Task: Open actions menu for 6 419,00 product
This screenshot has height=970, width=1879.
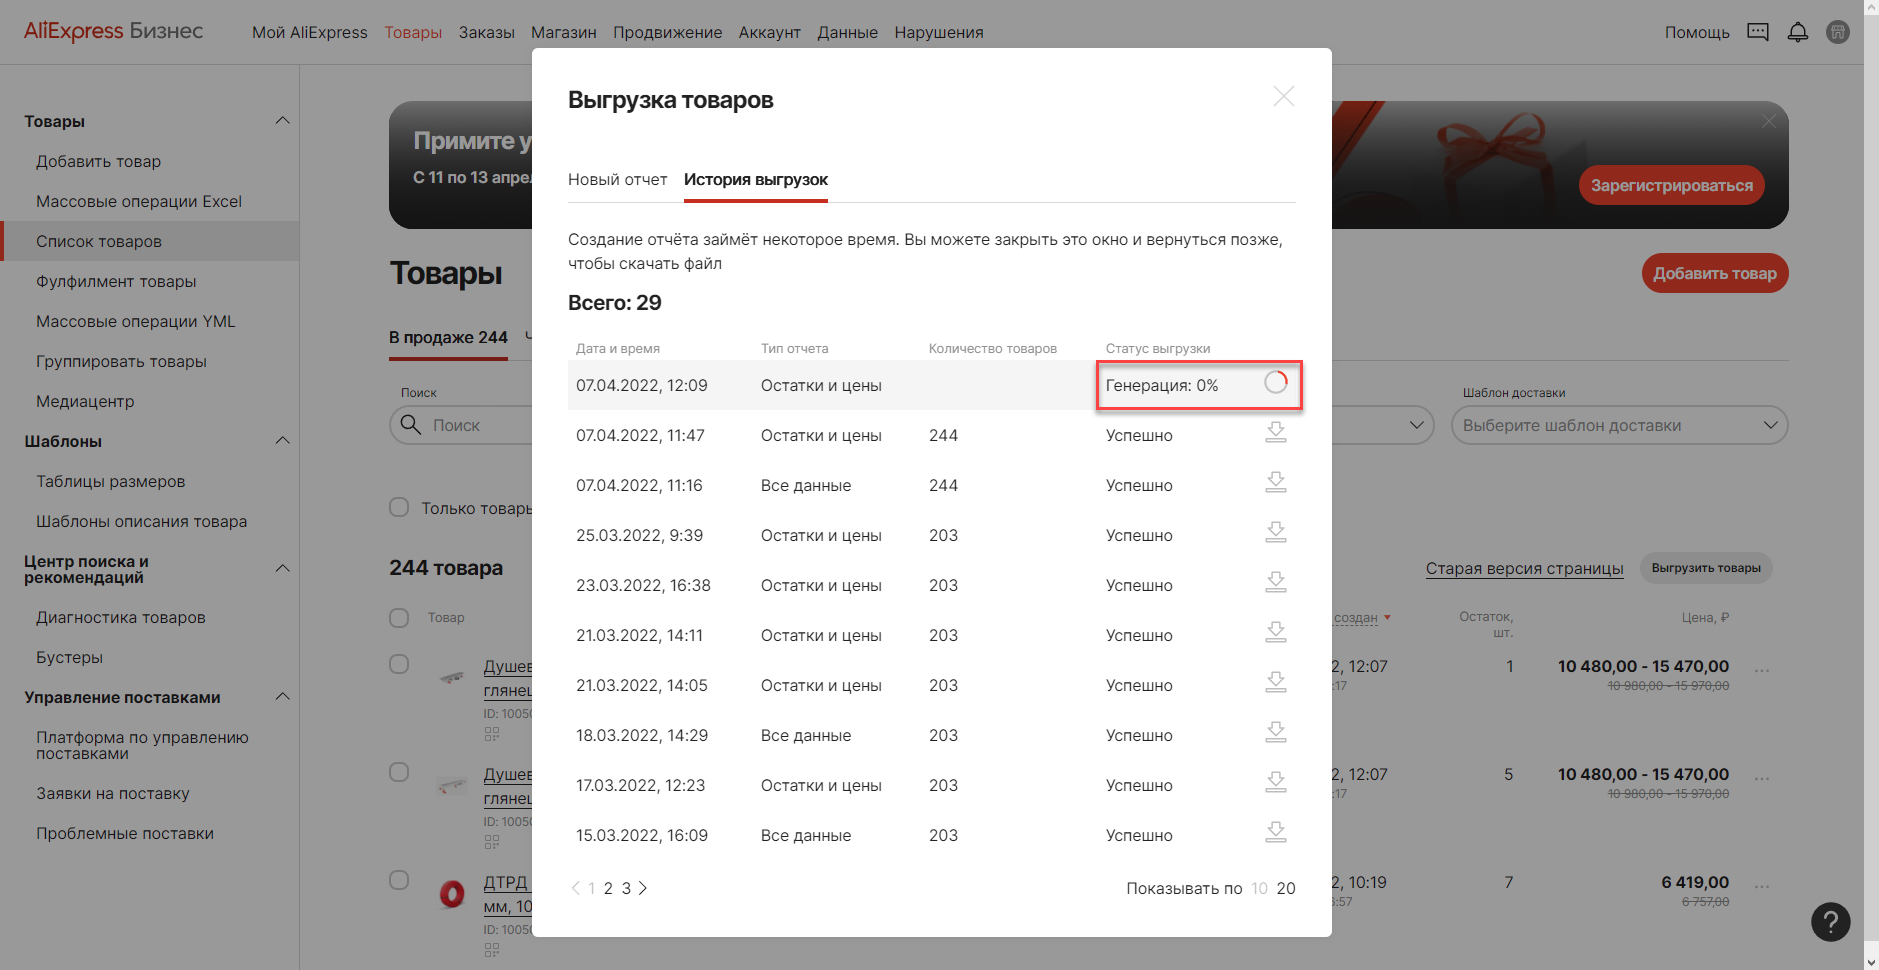Action: pos(1762,886)
